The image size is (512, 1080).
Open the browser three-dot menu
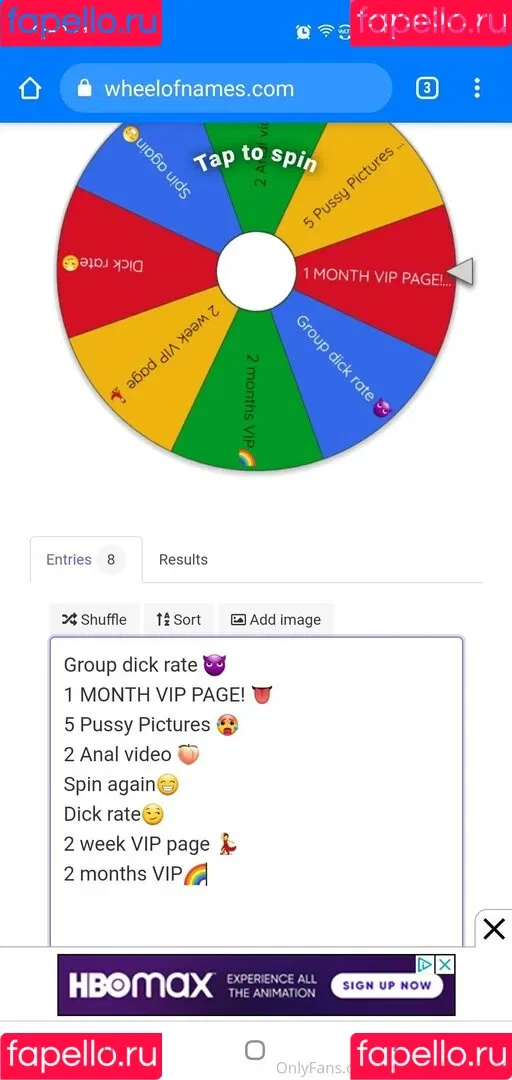pyautogui.click(x=477, y=88)
